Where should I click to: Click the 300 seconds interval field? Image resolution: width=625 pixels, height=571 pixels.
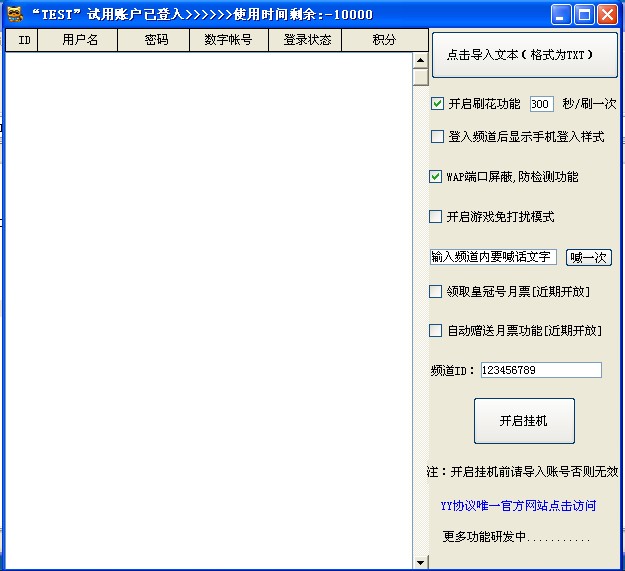tap(541, 104)
